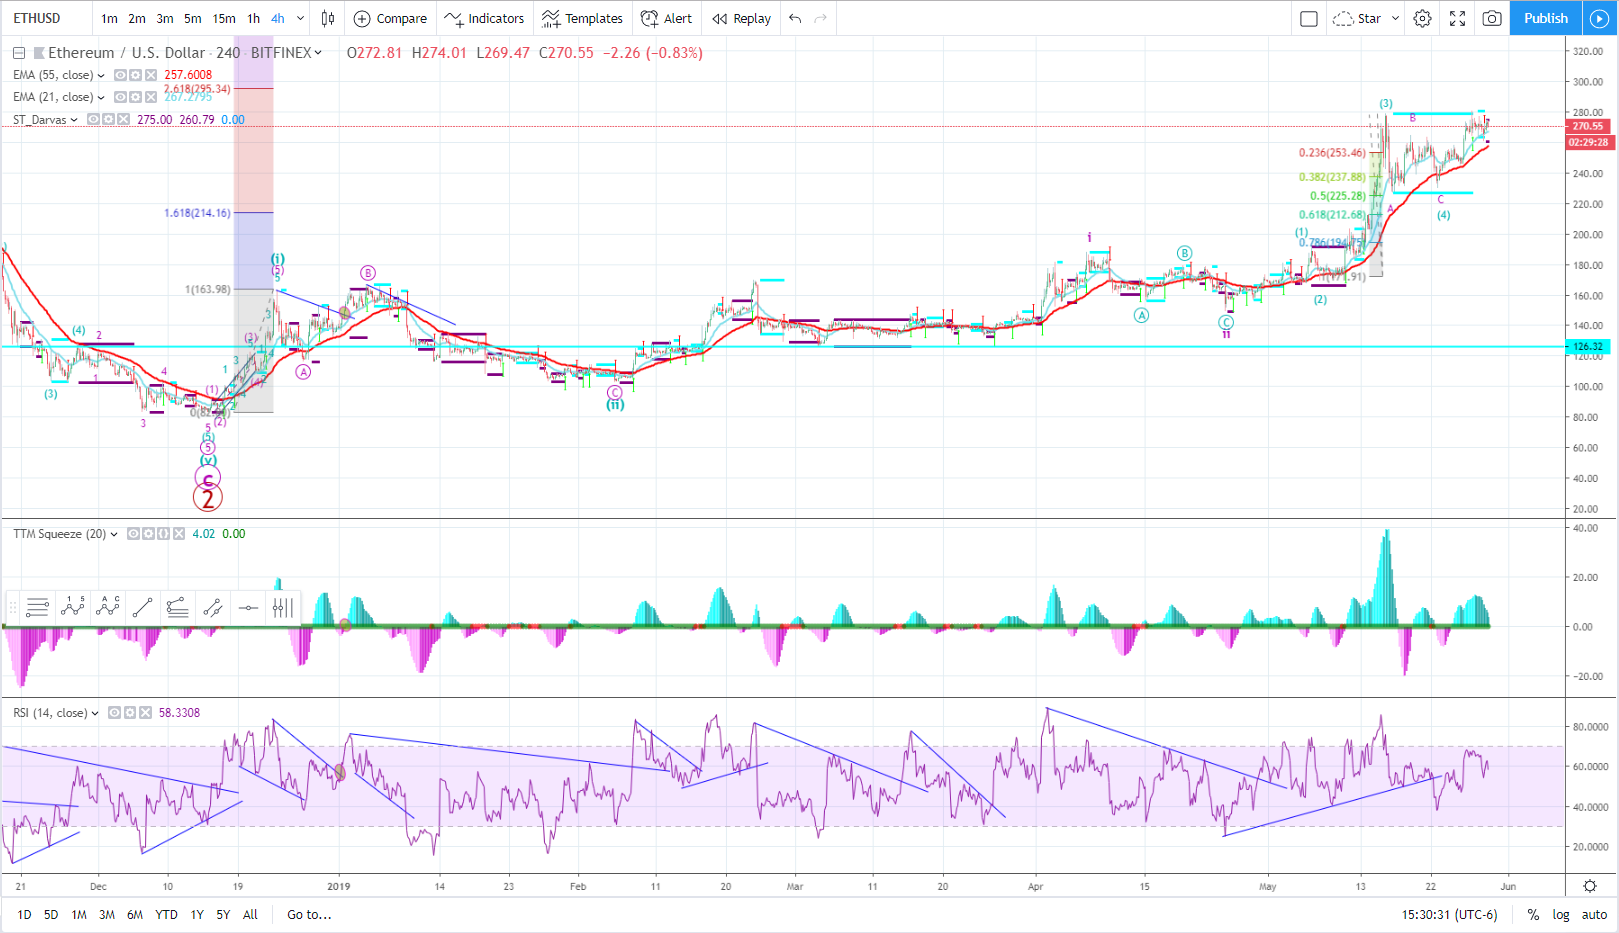Expand RSI (14, close) options dropdown
The width and height of the screenshot is (1619, 933).
(95, 713)
